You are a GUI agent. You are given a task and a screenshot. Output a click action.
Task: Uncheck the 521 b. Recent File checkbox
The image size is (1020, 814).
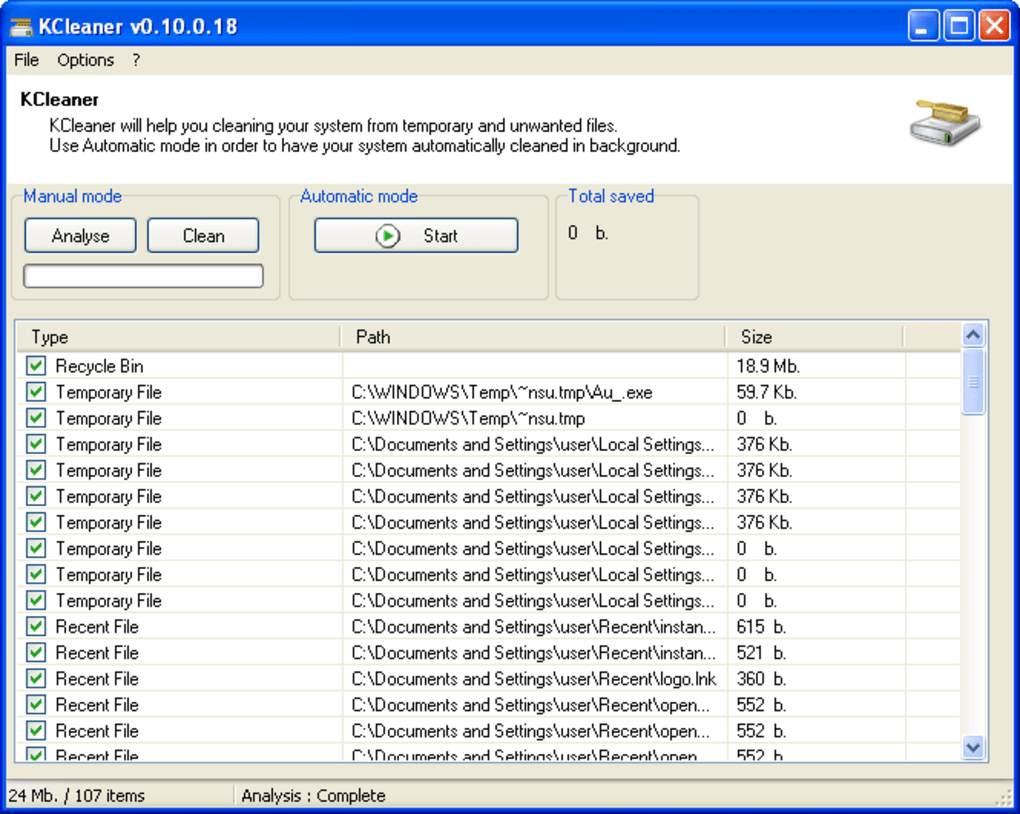(36, 653)
